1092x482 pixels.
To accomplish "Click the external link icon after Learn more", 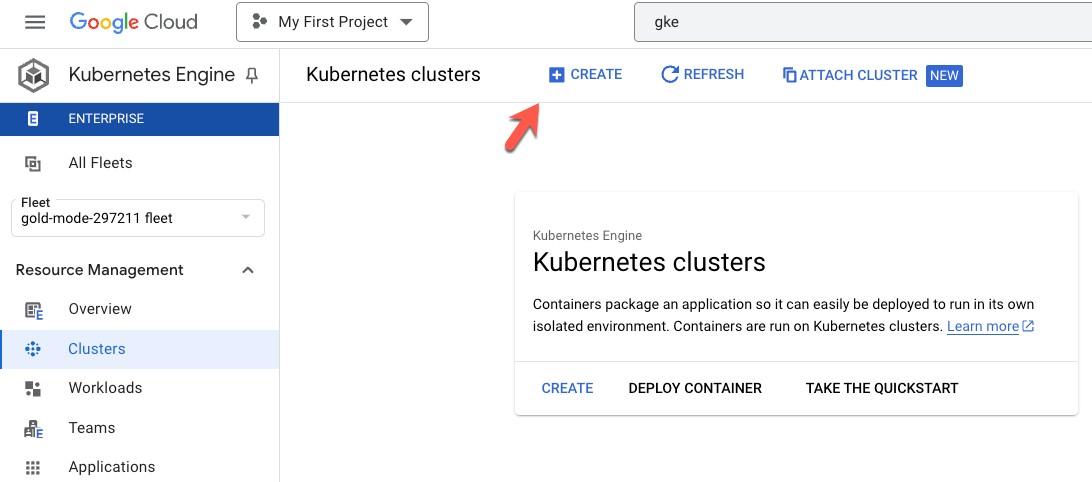I will point(1028,326).
